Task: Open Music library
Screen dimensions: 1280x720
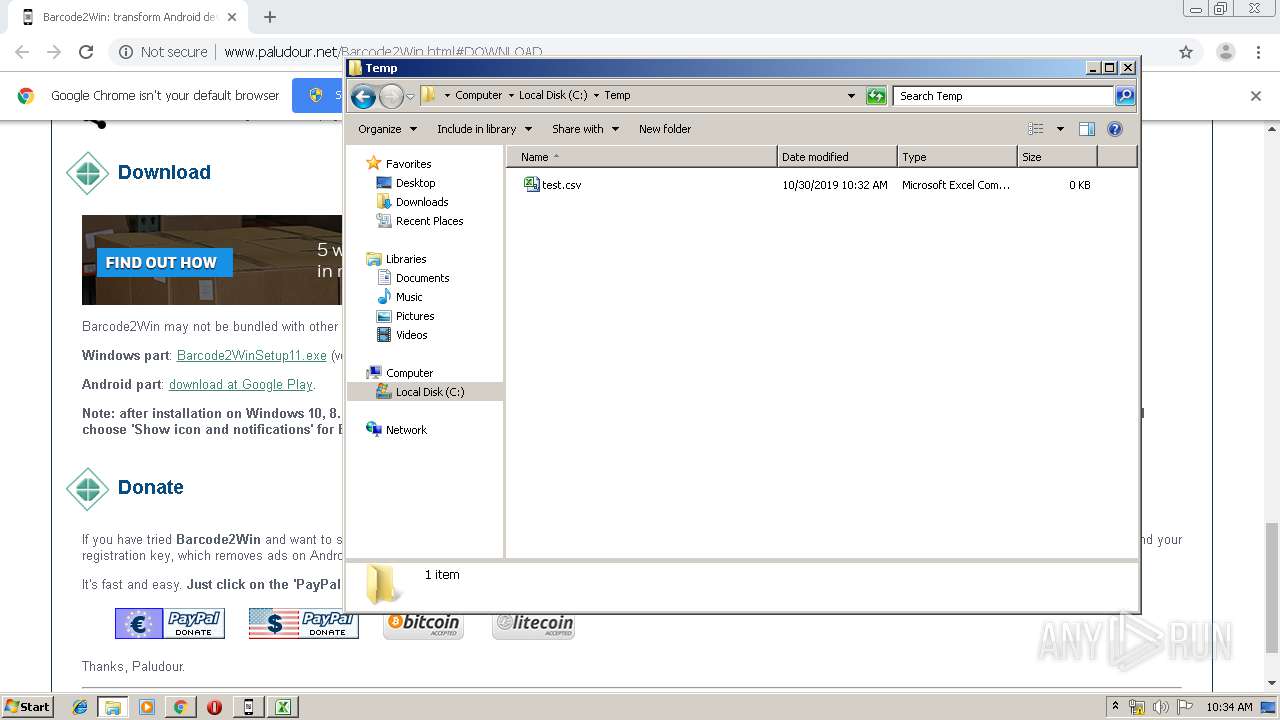Action: 408,297
